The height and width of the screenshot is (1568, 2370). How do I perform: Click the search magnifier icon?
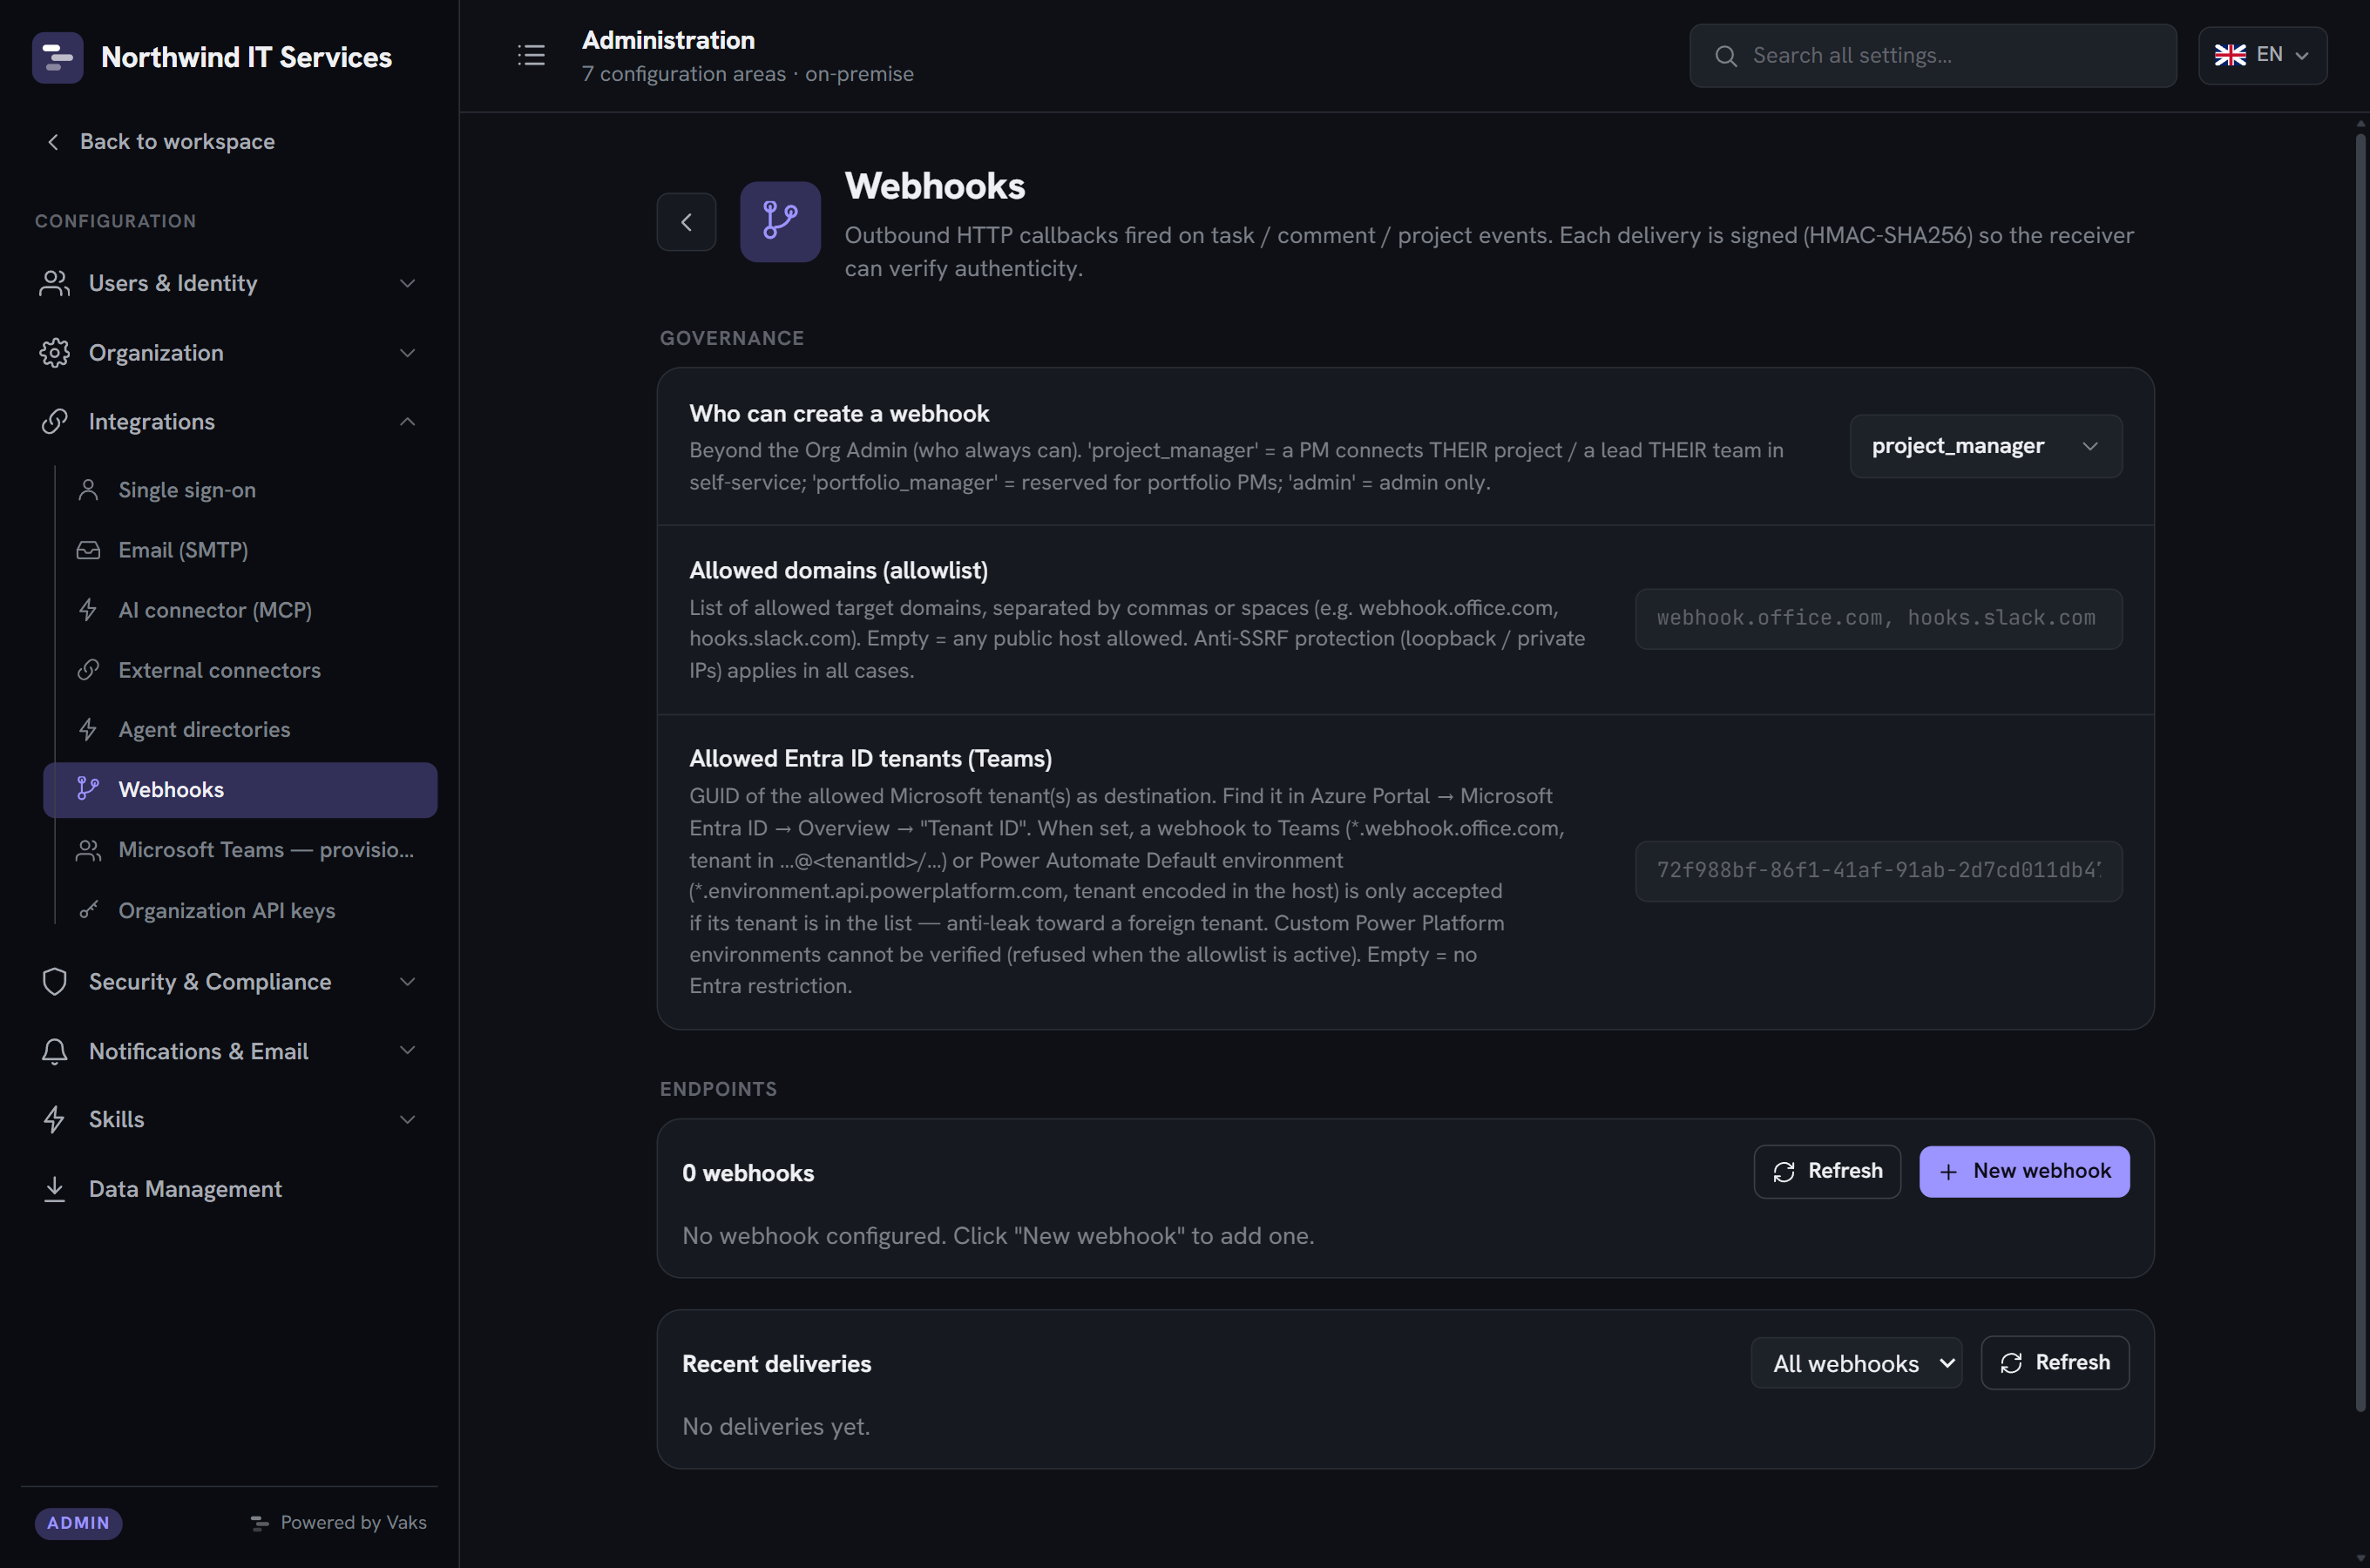[1726, 56]
